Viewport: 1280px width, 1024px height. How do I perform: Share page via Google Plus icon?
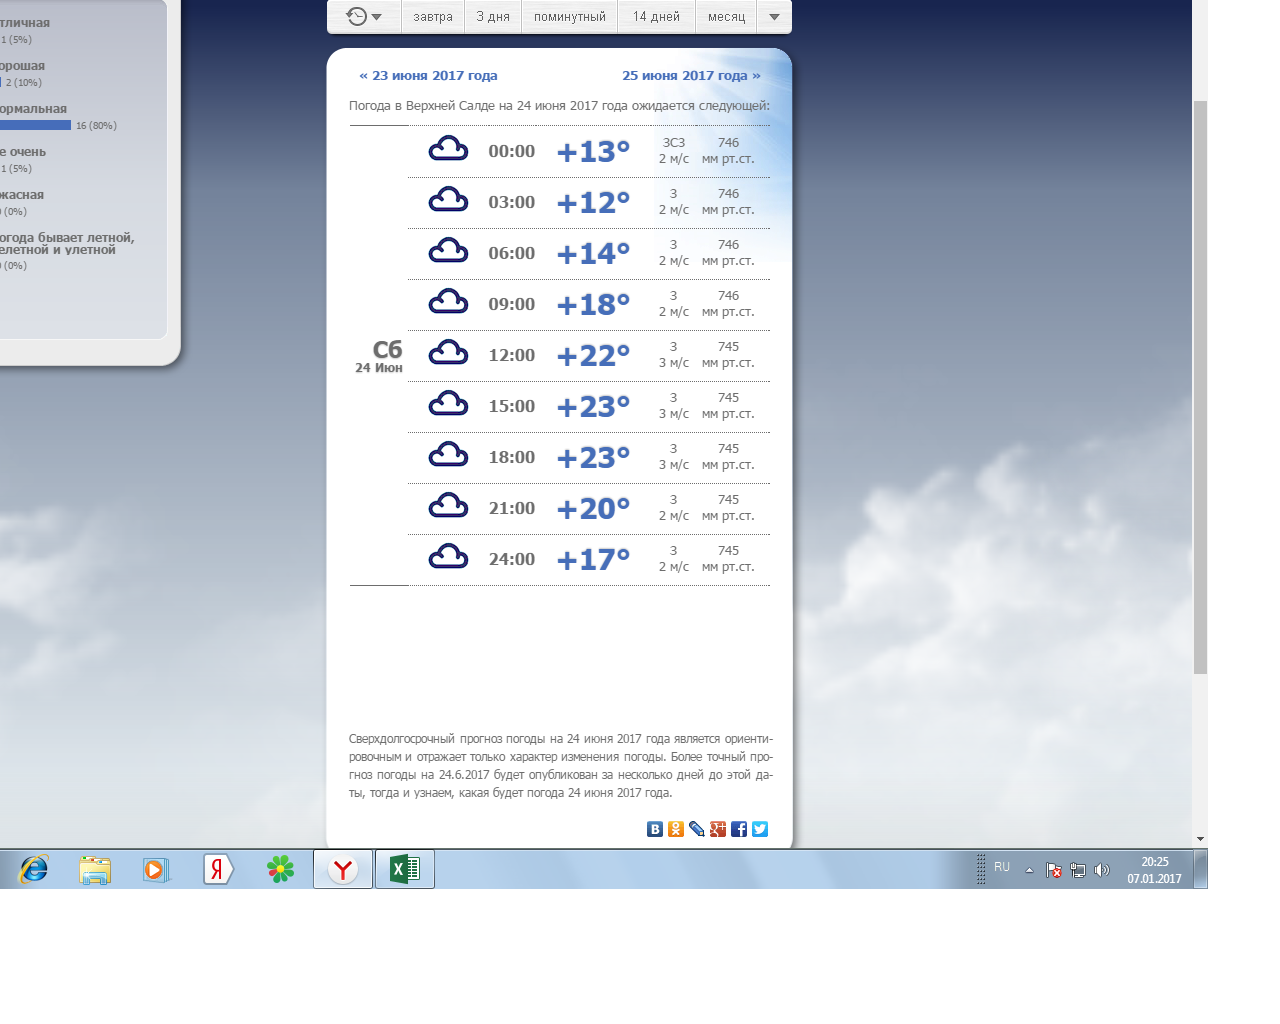(x=718, y=829)
